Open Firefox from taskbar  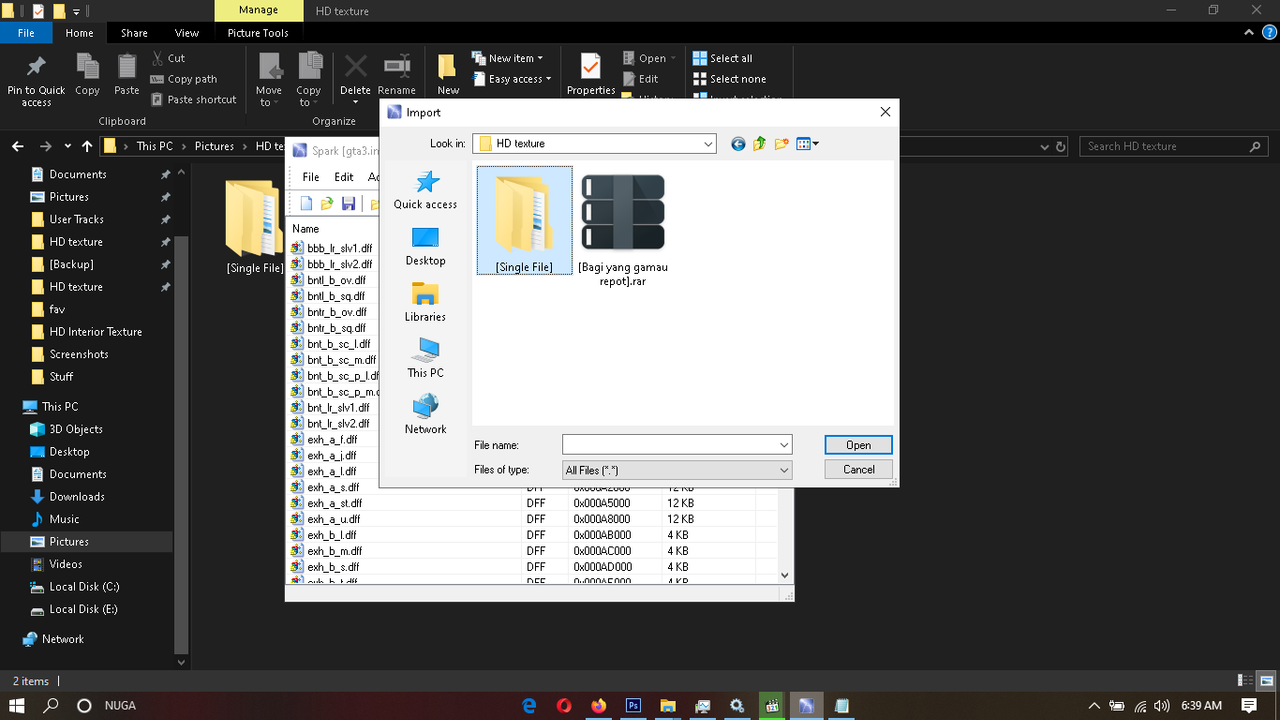coord(598,705)
